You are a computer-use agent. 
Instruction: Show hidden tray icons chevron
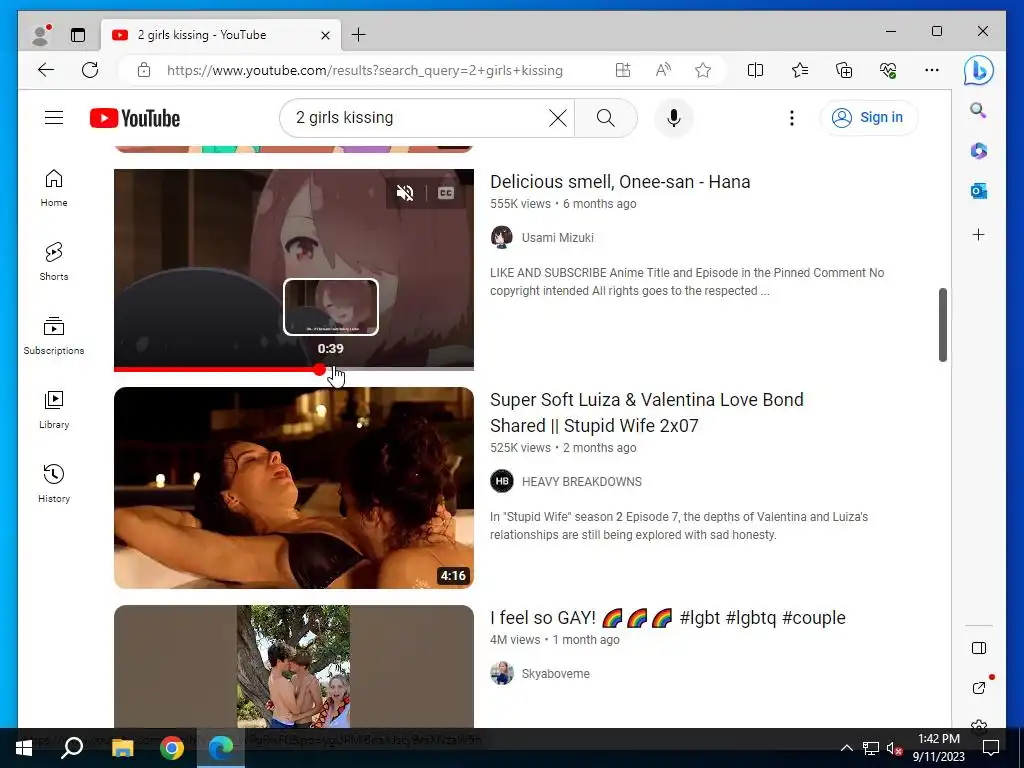[x=846, y=748]
